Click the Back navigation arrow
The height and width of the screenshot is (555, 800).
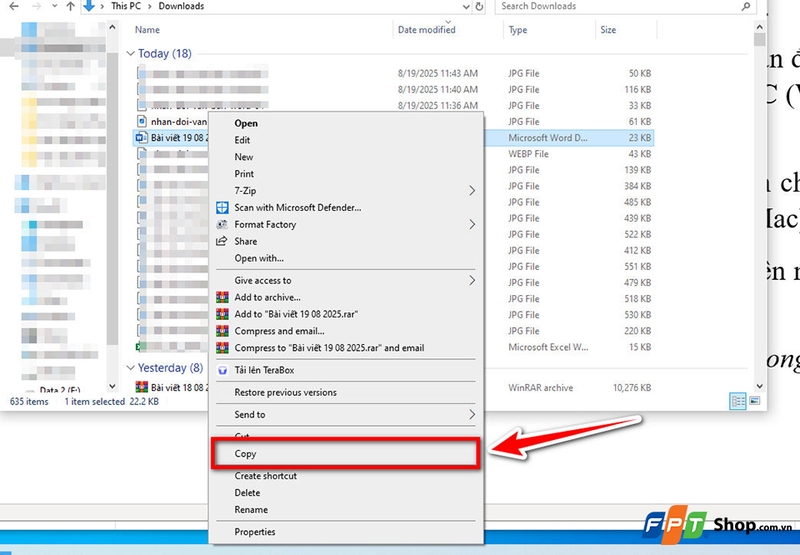click(x=14, y=6)
